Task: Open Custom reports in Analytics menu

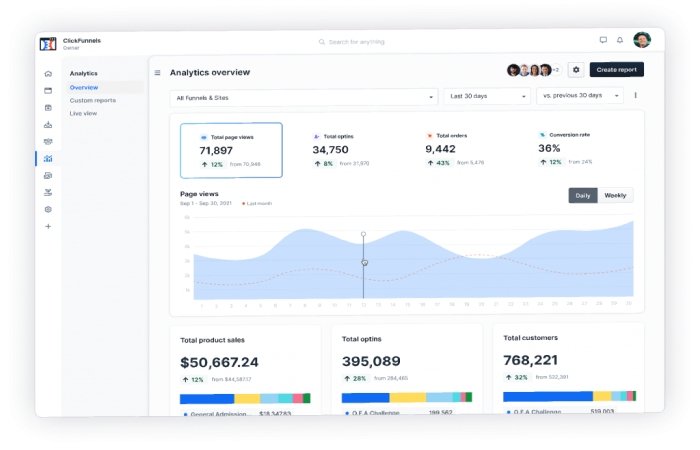Action: [x=92, y=100]
